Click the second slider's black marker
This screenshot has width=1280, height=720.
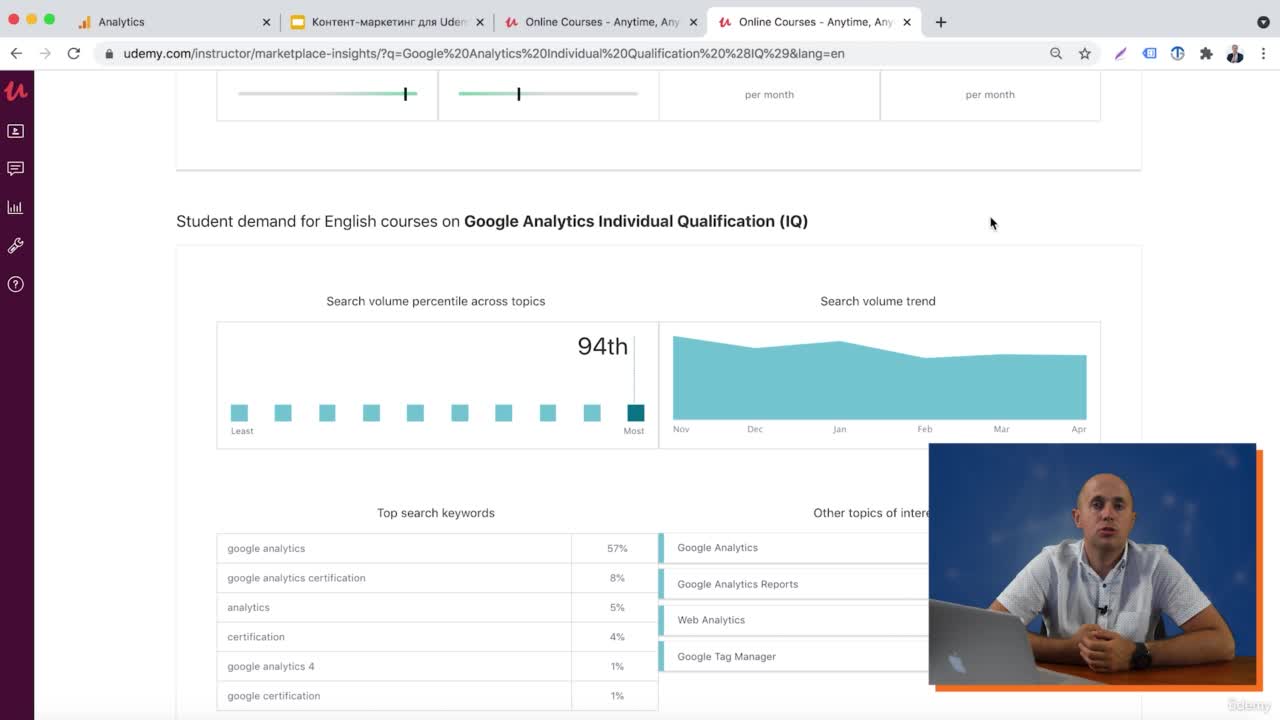coord(518,94)
